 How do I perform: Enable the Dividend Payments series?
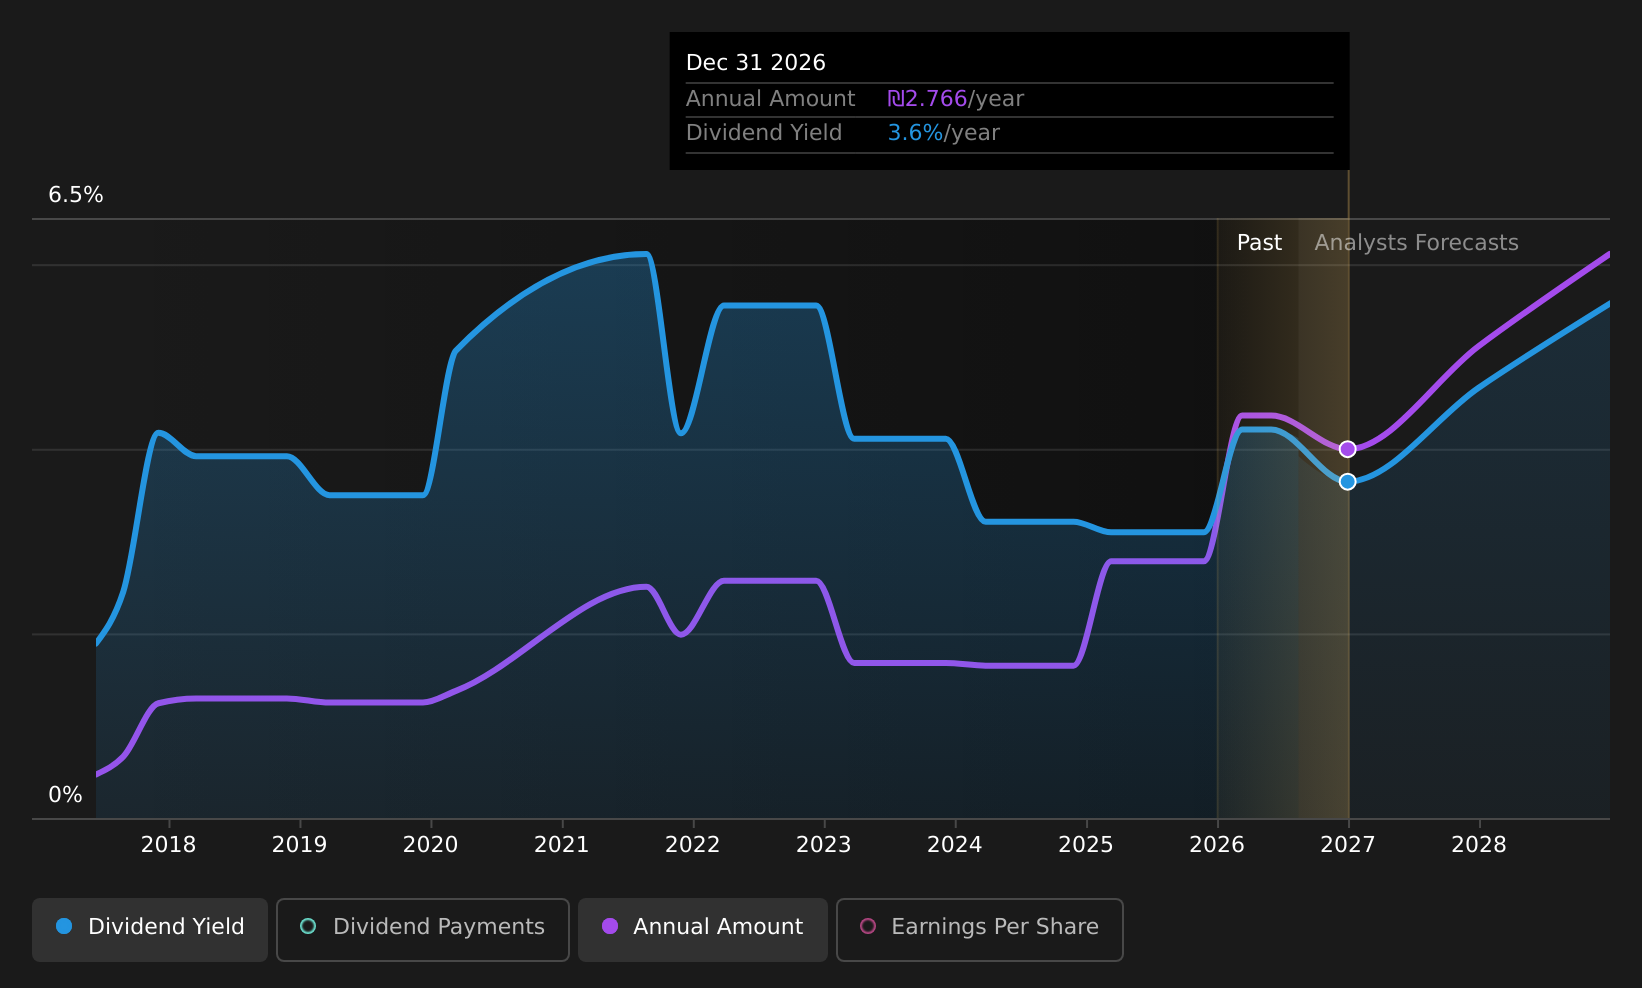[423, 929]
